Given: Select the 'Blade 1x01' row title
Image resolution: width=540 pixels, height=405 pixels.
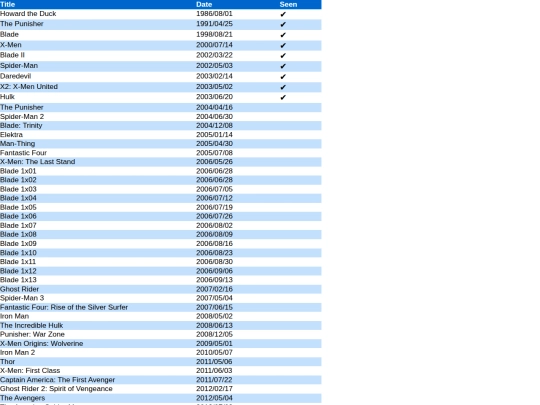Looking at the screenshot, I should [x=18, y=171].
